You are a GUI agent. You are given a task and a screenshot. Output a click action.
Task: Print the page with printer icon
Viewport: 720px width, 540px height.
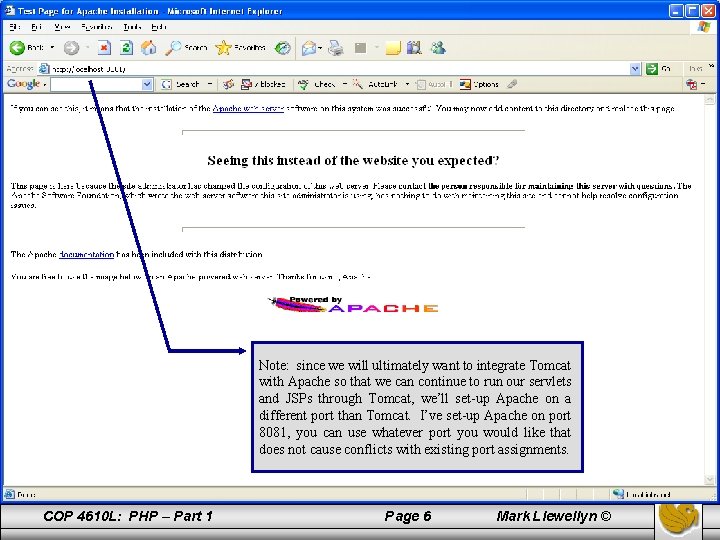click(x=336, y=48)
